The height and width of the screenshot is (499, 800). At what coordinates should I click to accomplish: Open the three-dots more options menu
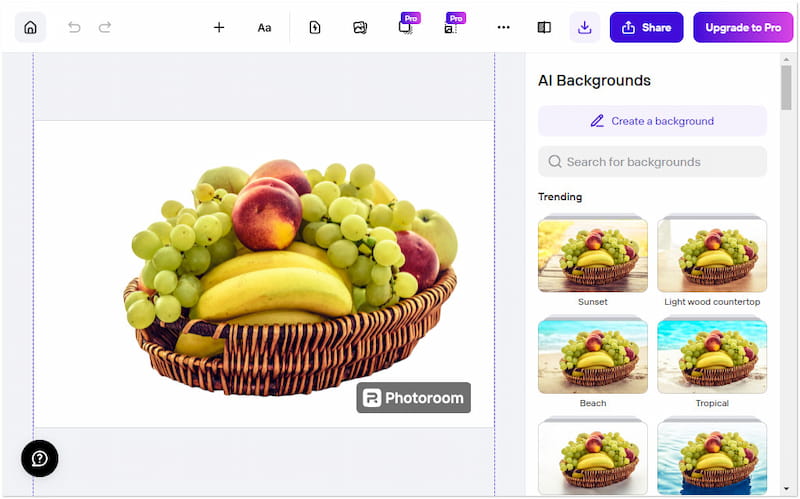pos(503,27)
